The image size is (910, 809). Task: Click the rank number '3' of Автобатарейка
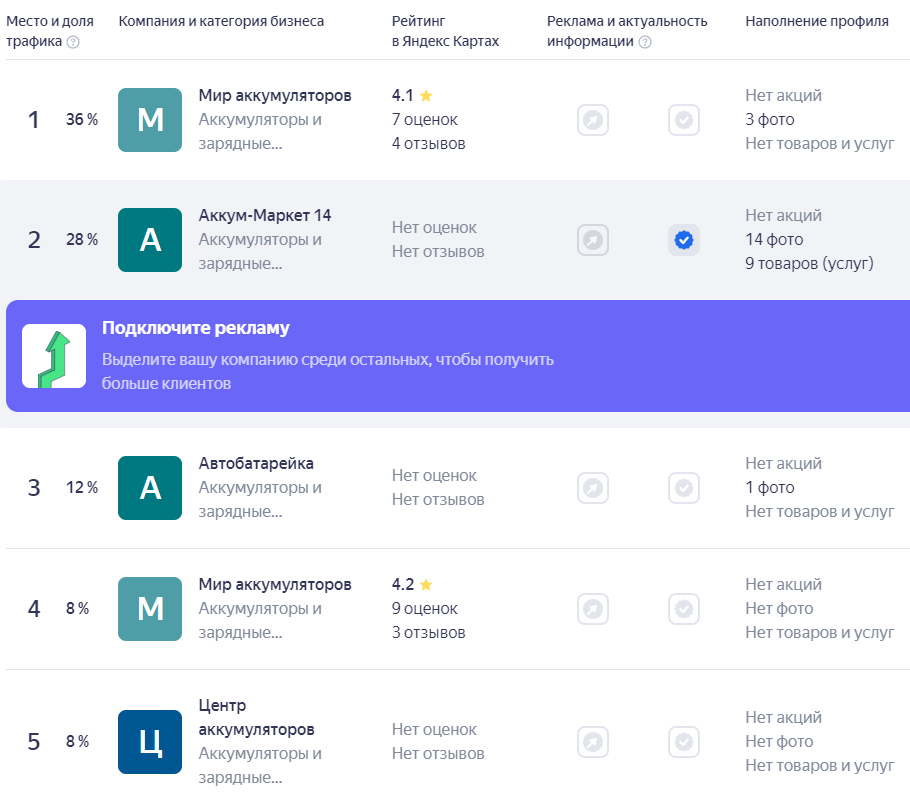[x=34, y=488]
